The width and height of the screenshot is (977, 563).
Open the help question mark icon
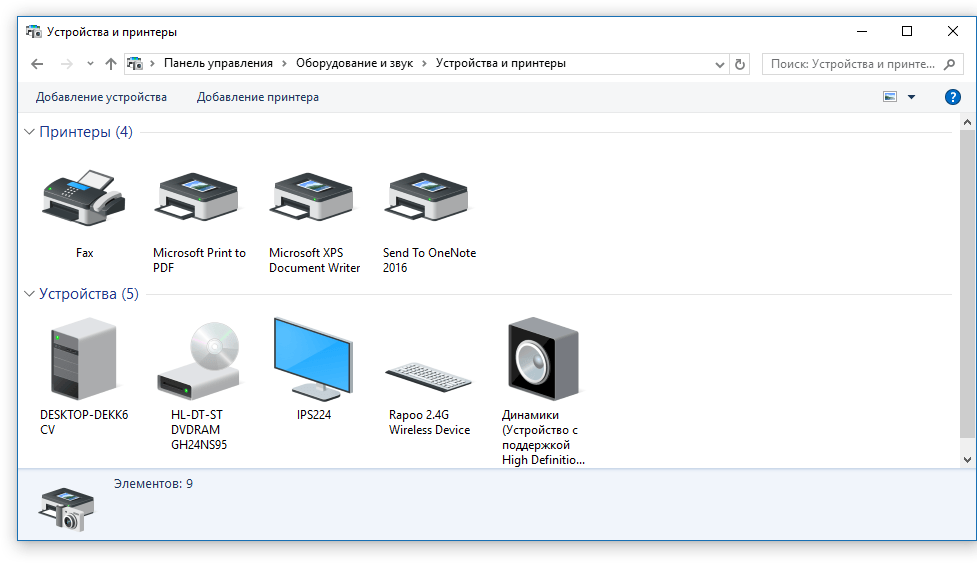tap(953, 97)
